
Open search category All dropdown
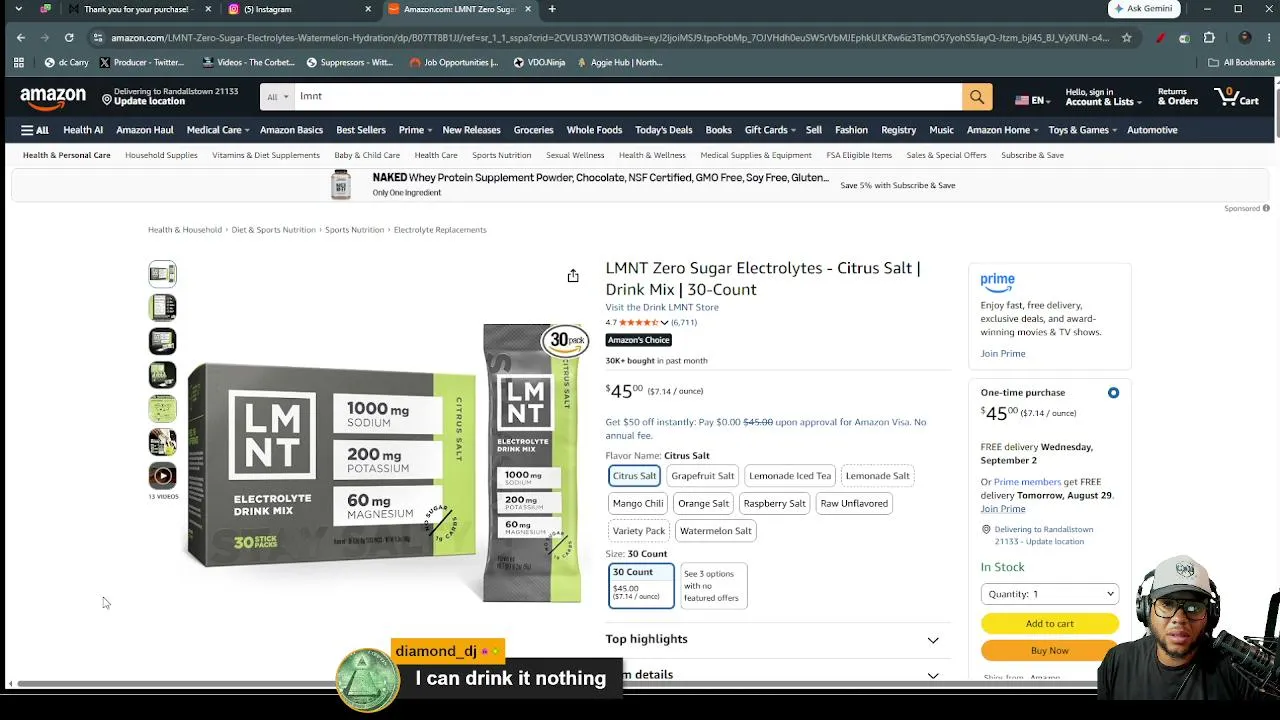click(x=278, y=97)
